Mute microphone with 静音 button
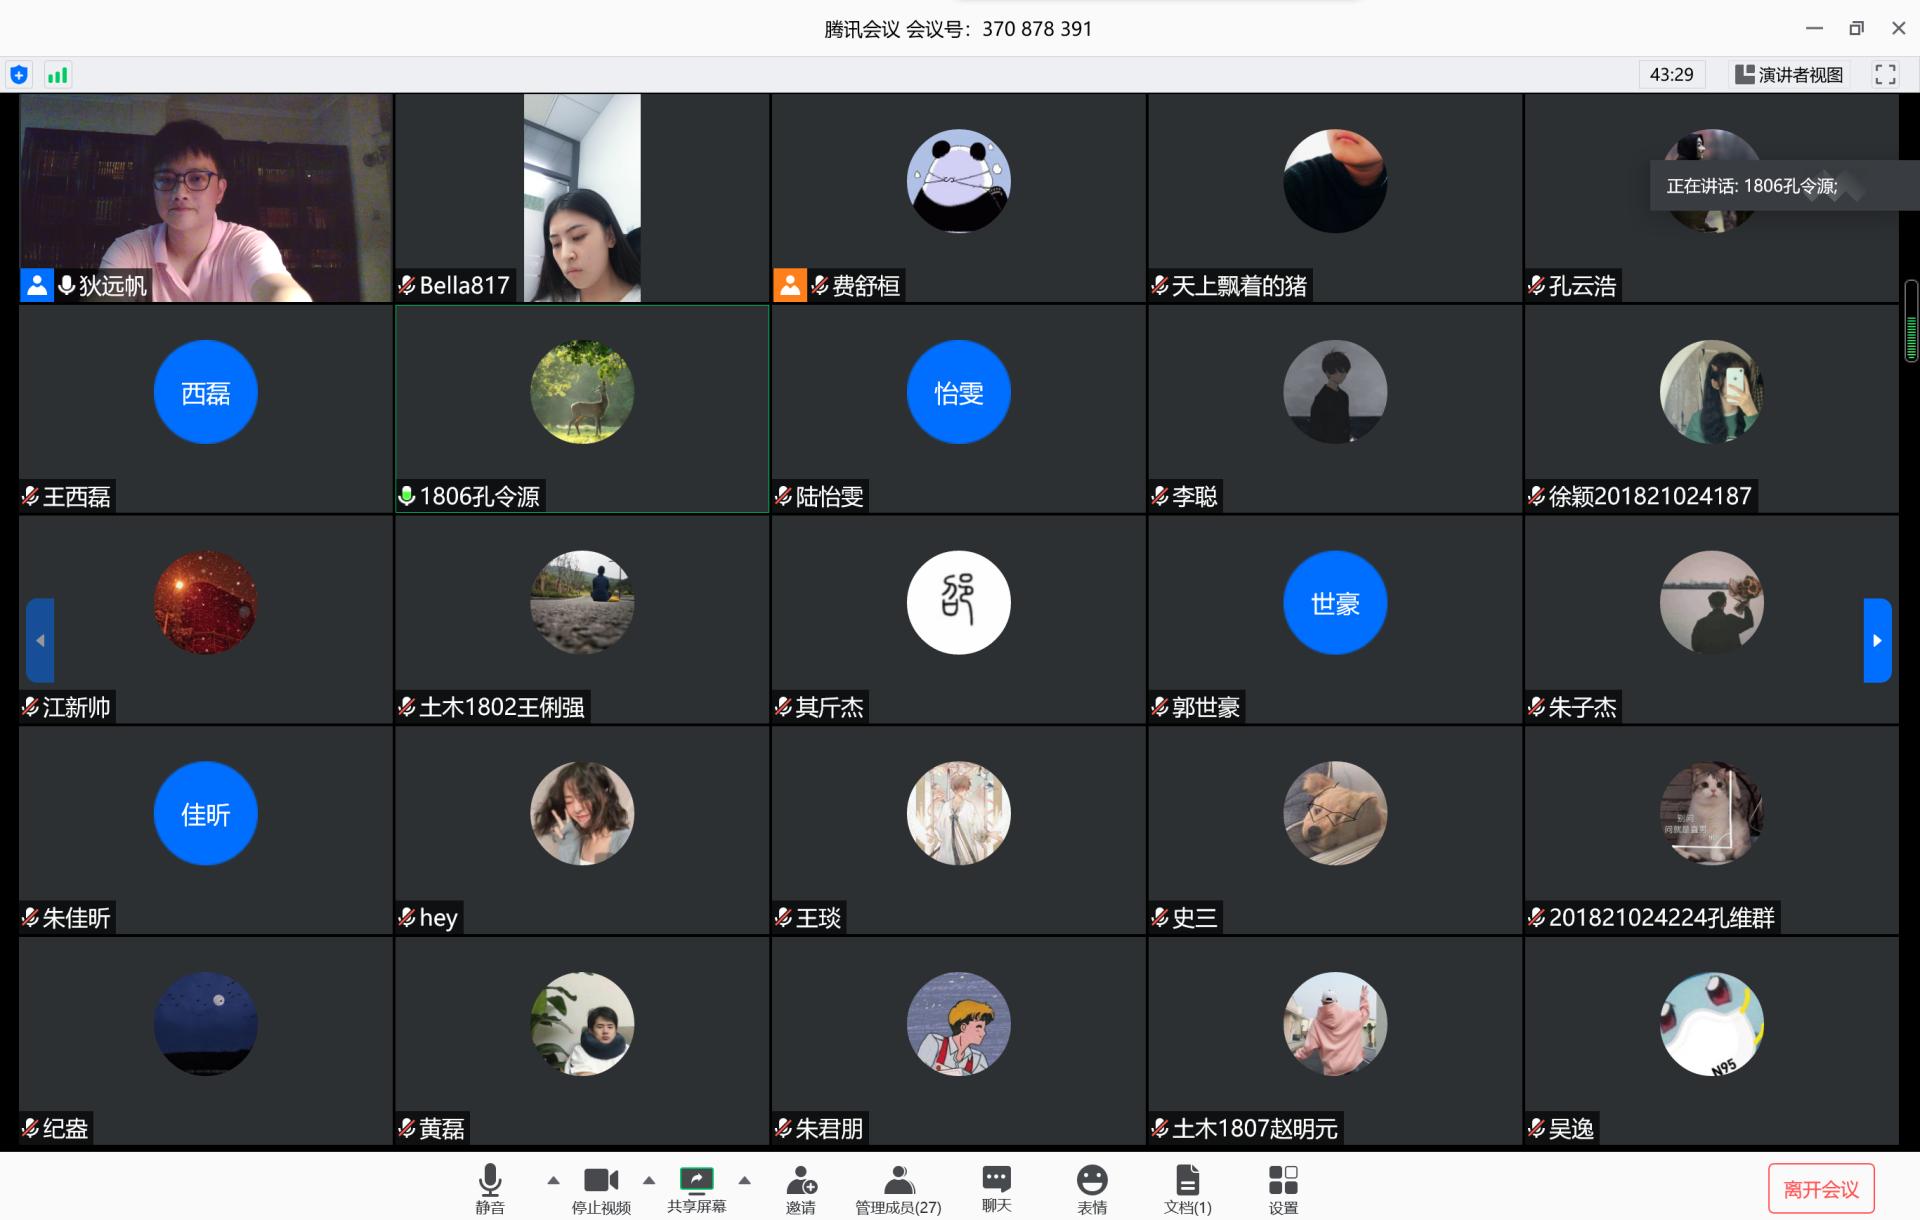 (x=489, y=1187)
